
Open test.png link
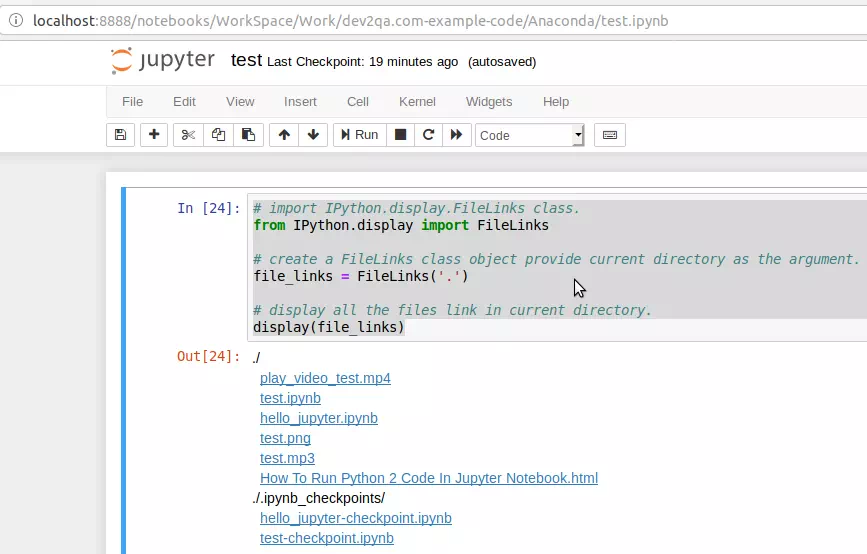pos(285,438)
